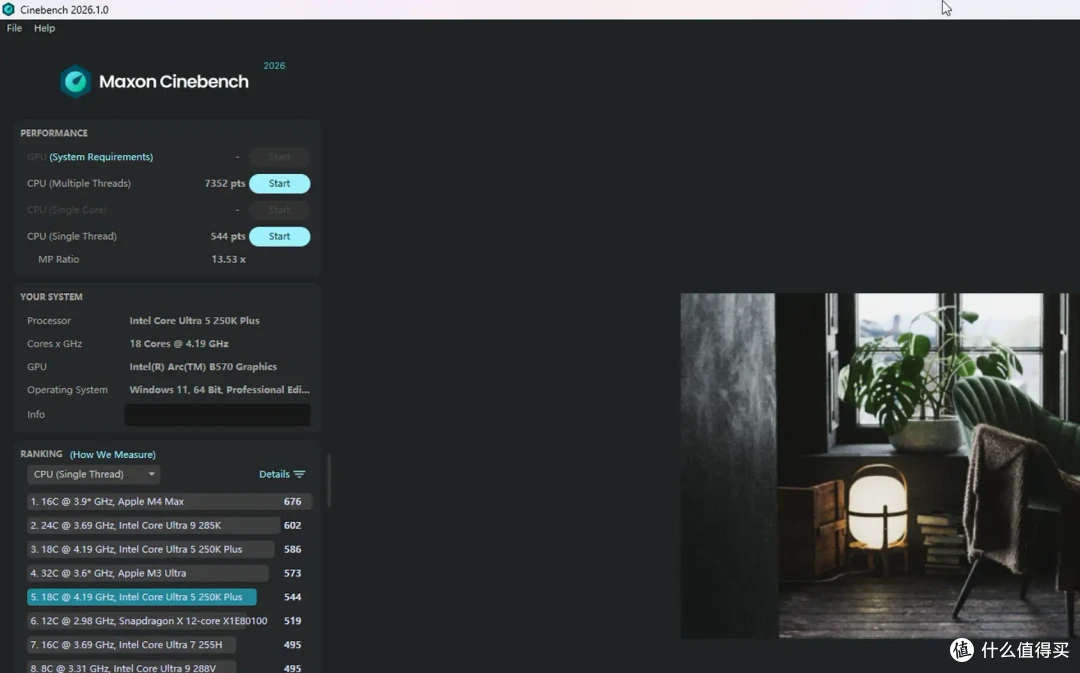
Task: Open the File menu
Action: coord(14,28)
